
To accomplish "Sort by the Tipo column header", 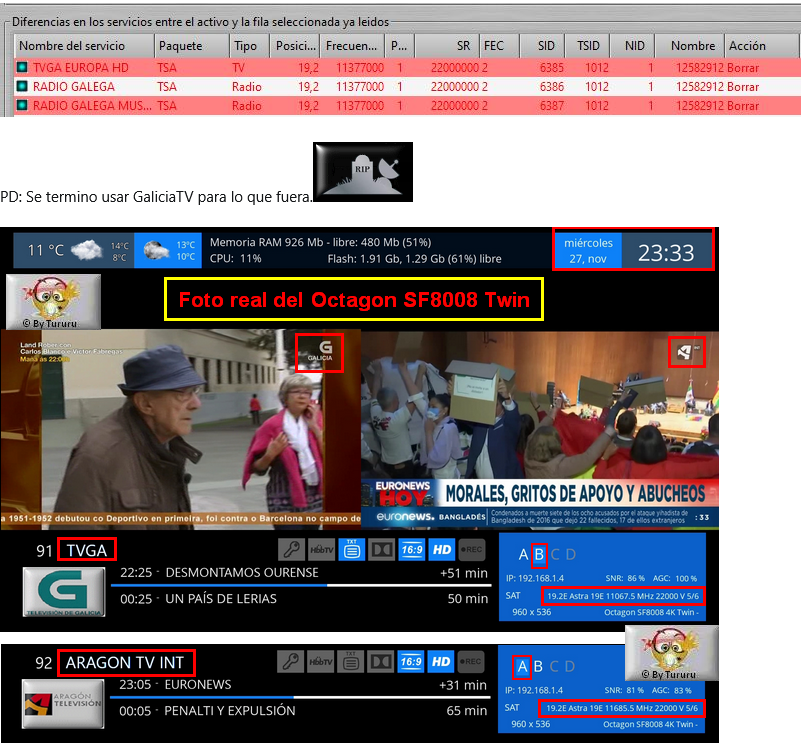I will coord(250,46).
